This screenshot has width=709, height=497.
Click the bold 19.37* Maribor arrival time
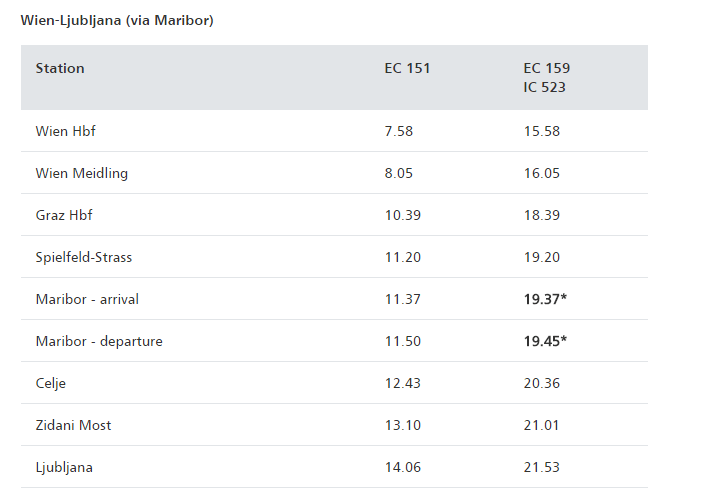[545, 299]
